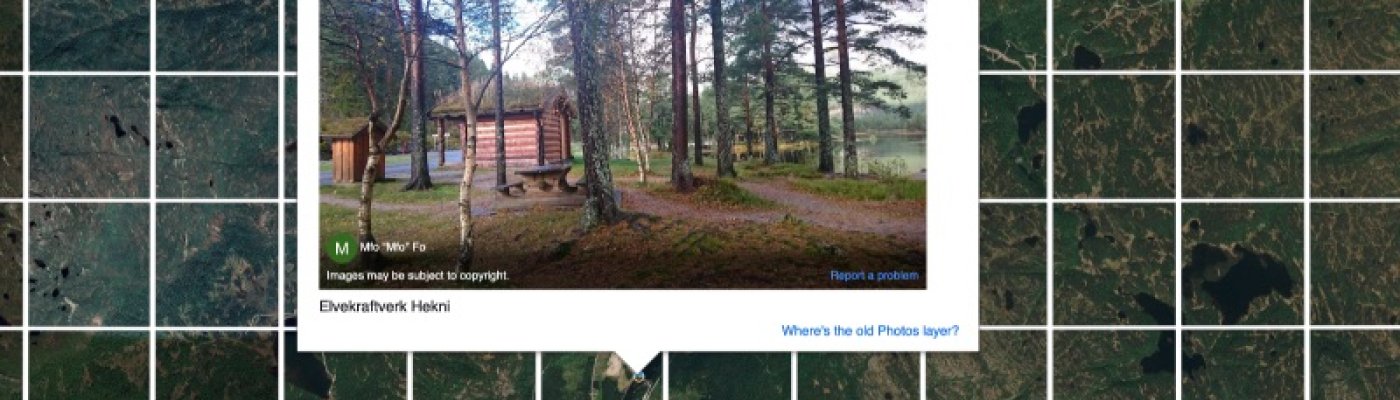Viewport: 1400px width, 400px height.
Task: Click the log cabin in the photo
Action: [x=504, y=130]
